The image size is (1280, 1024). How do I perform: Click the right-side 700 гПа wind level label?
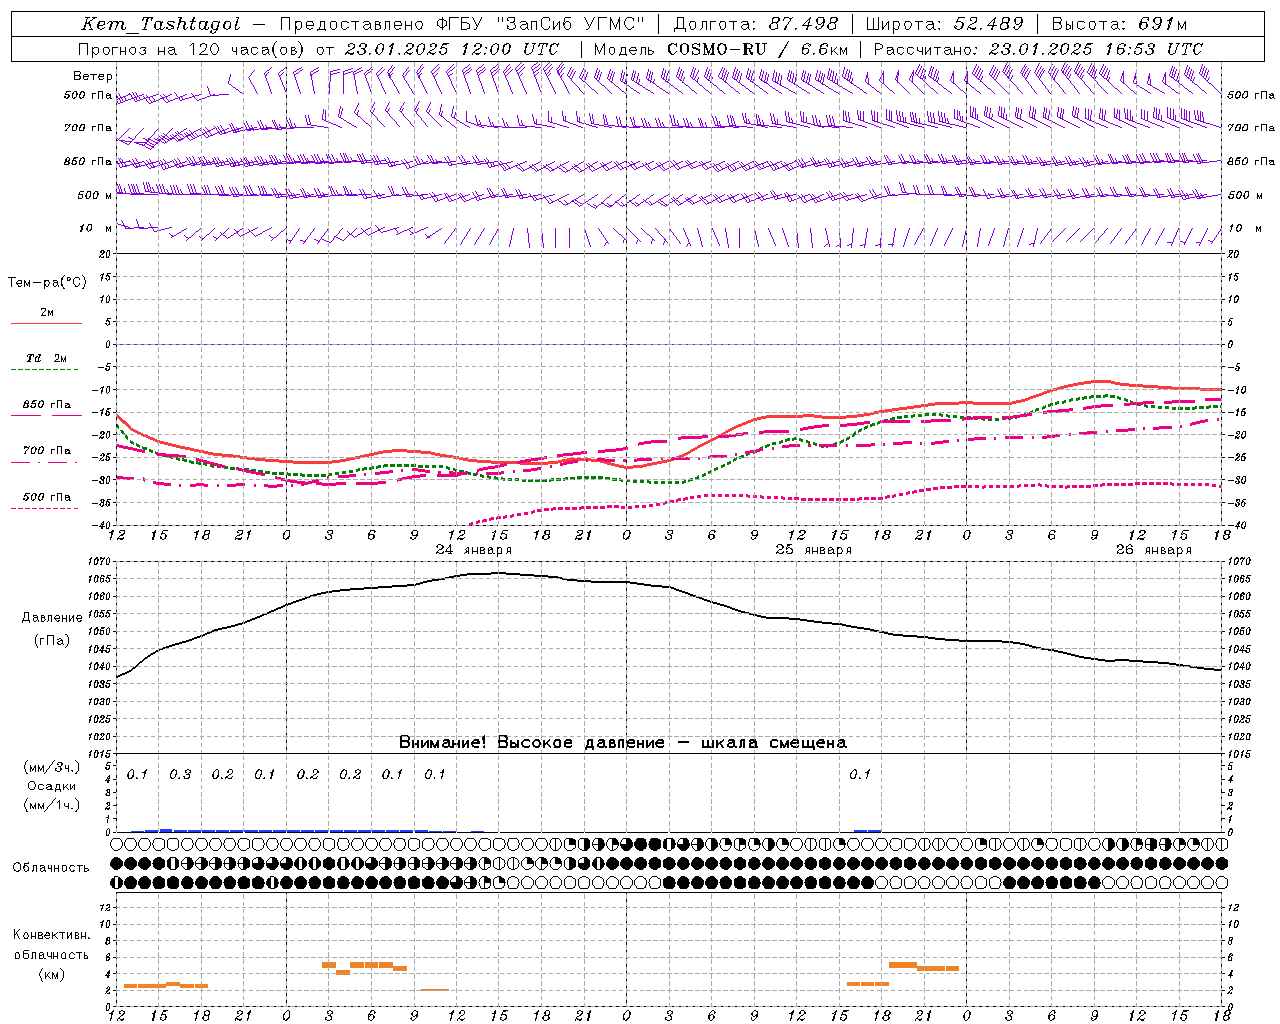coord(1251,128)
